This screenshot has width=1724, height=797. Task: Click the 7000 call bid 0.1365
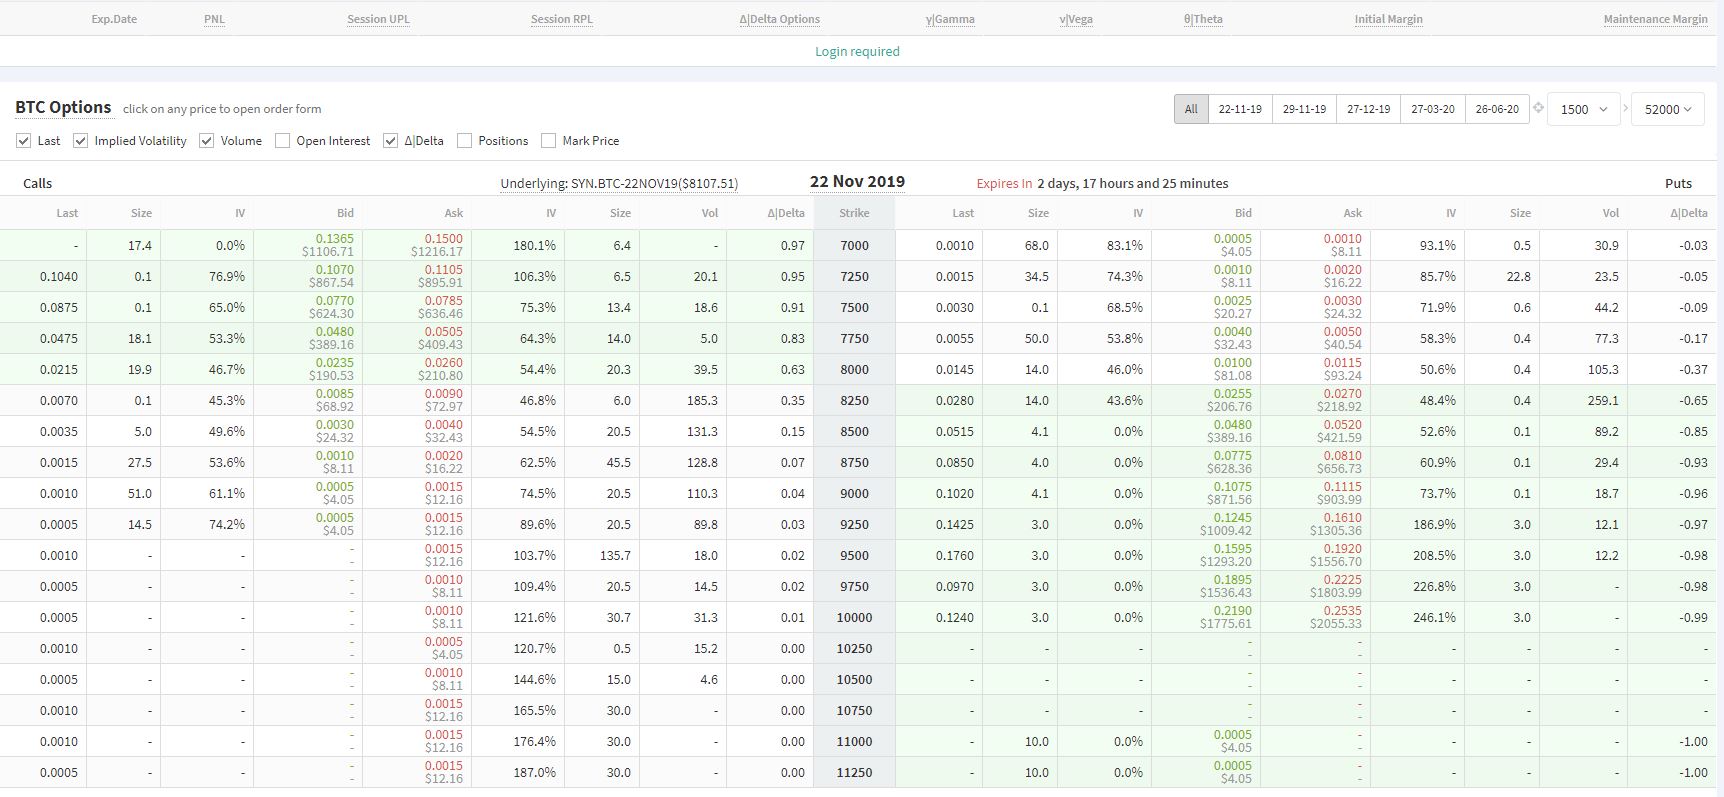[334, 239]
